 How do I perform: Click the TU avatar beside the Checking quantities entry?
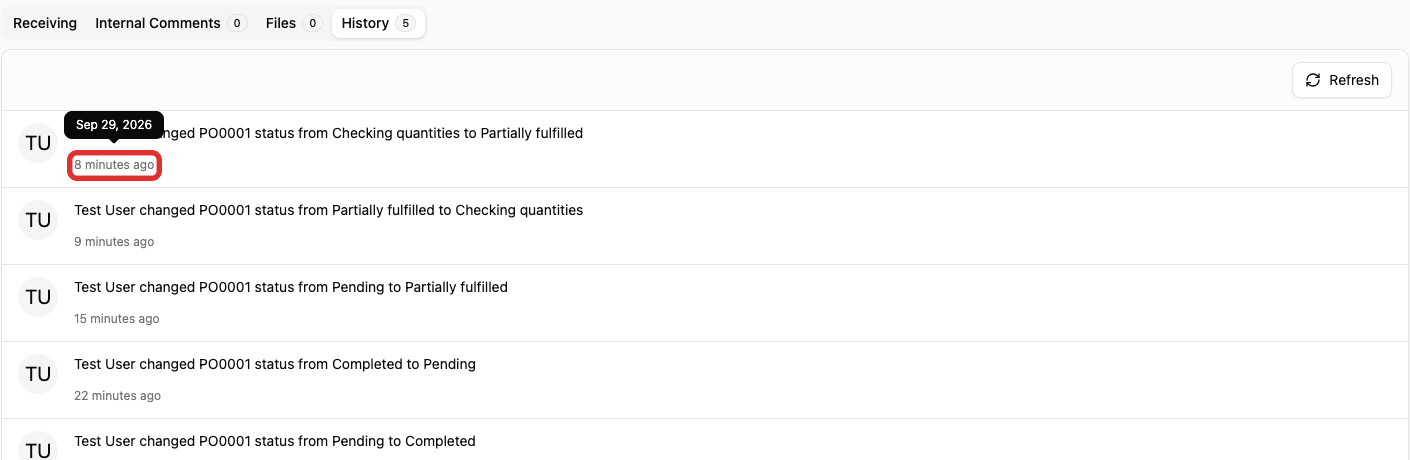38,220
